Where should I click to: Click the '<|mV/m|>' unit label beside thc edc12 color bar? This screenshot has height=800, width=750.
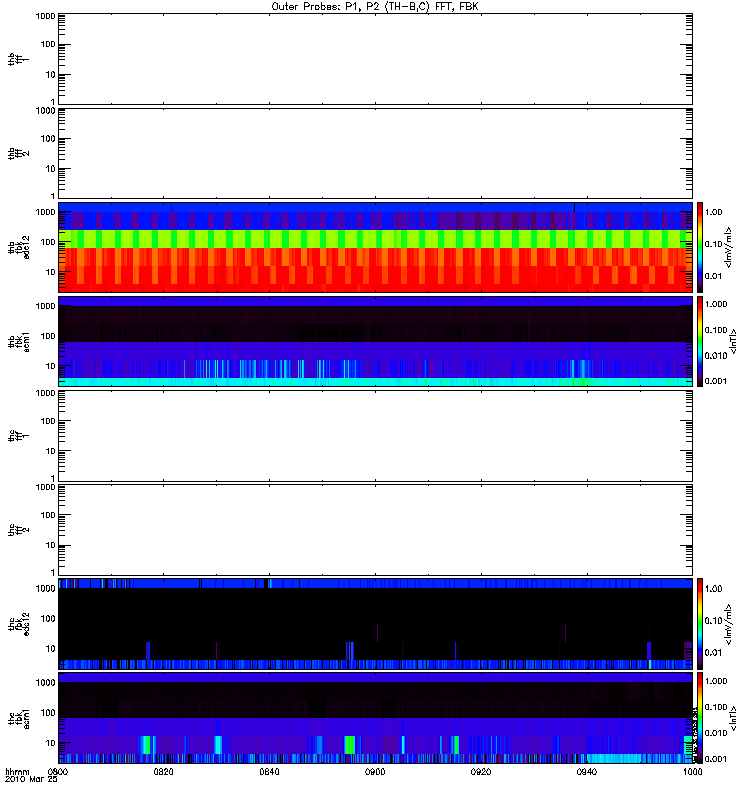point(729,624)
